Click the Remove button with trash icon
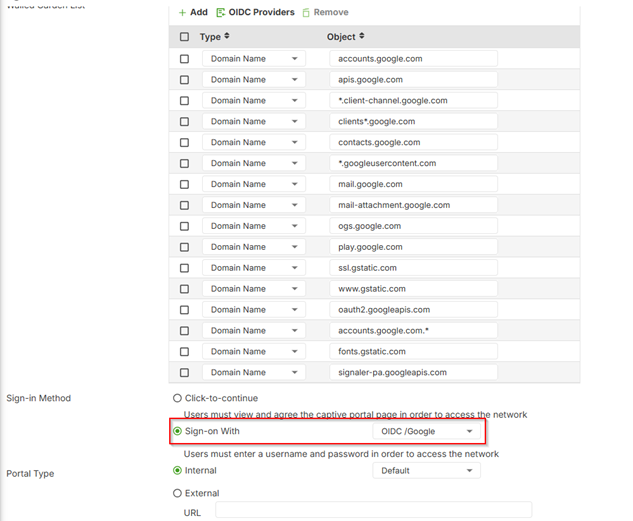 [x=325, y=13]
